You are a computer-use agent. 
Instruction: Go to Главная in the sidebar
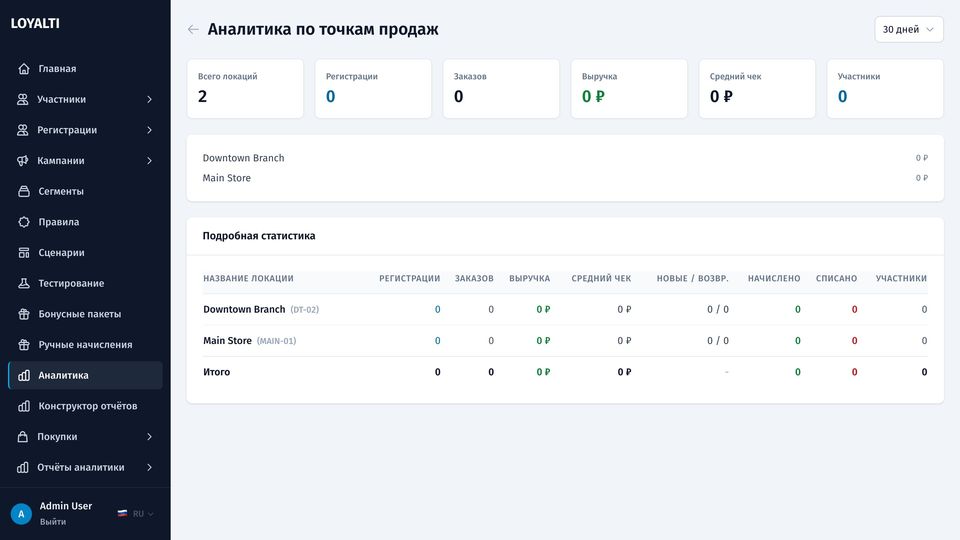tap(85, 69)
